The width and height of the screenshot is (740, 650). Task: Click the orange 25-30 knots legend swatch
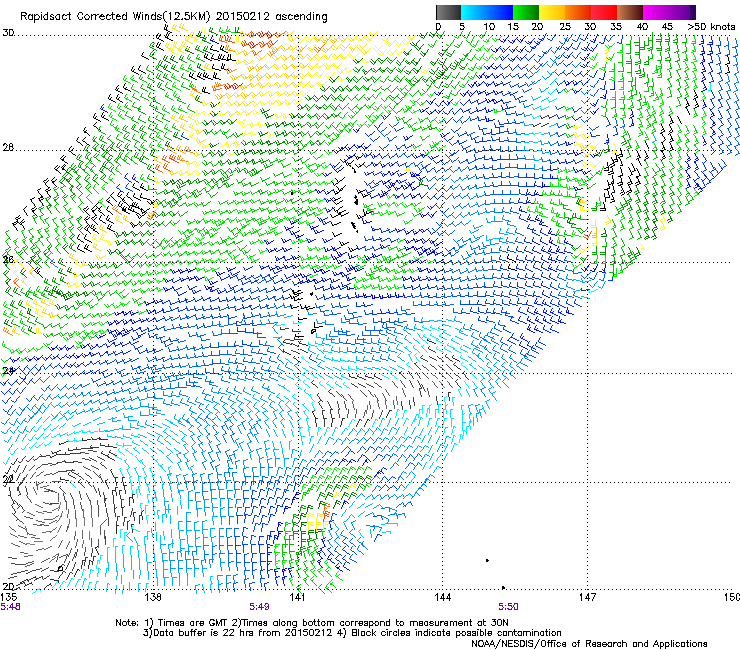pos(578,12)
